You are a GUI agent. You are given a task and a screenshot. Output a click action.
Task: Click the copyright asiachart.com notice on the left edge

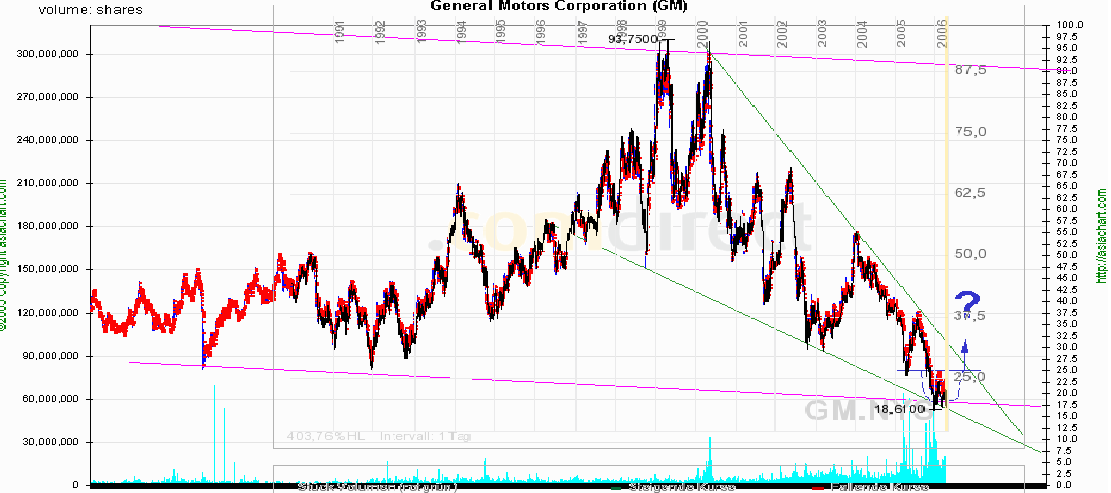4,255
